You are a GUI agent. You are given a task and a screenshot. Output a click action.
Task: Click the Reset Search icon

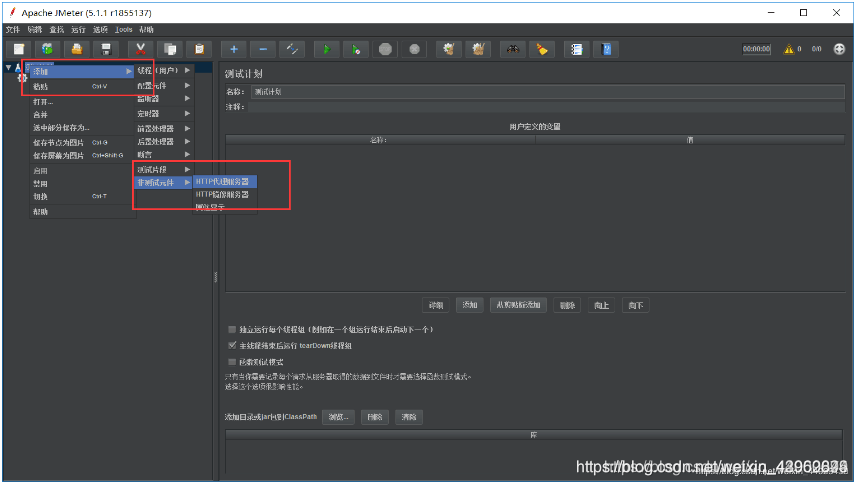coord(542,49)
